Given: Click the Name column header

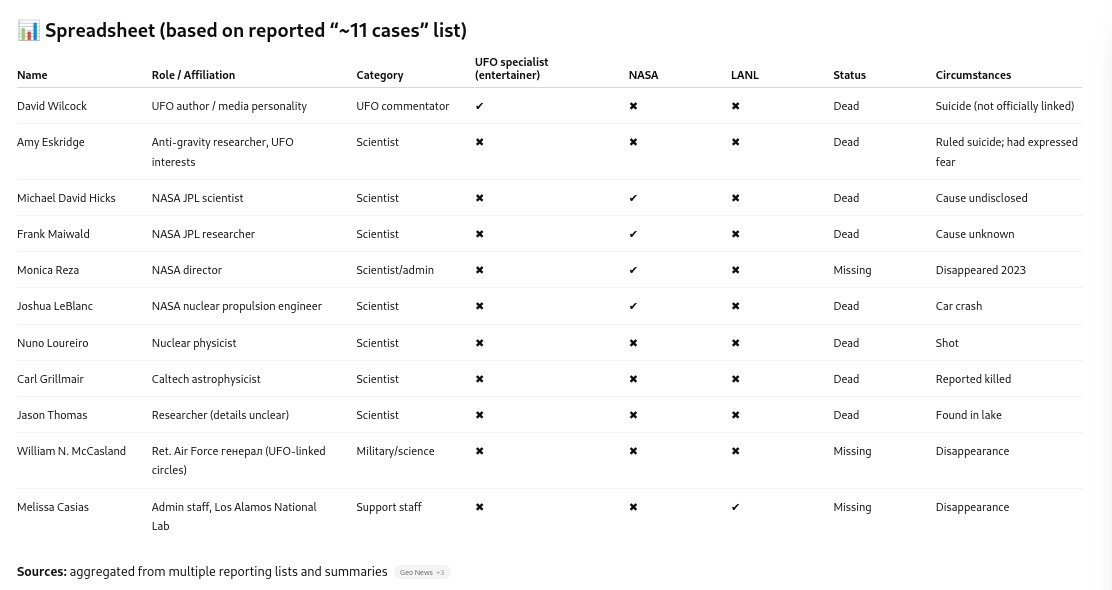Looking at the screenshot, I should [x=32, y=75].
